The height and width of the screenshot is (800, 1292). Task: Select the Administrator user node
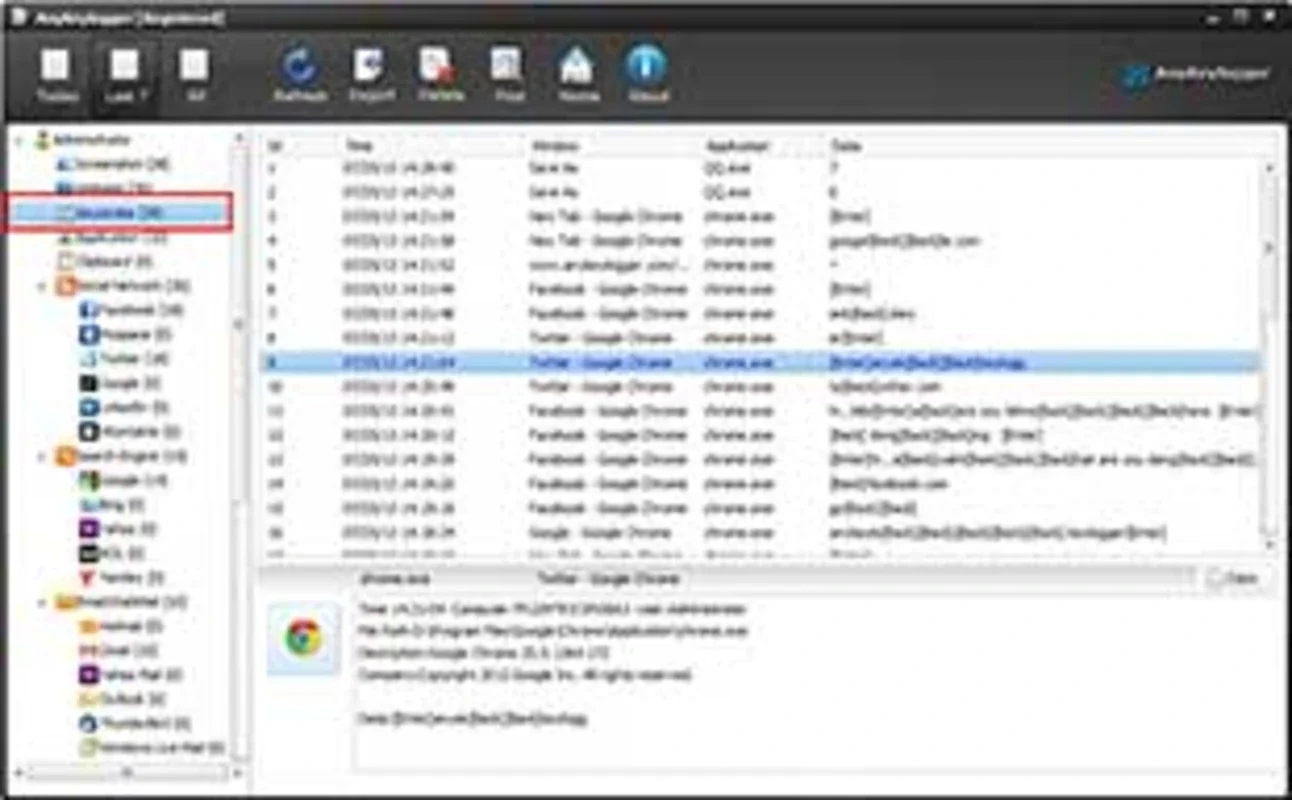click(x=82, y=141)
